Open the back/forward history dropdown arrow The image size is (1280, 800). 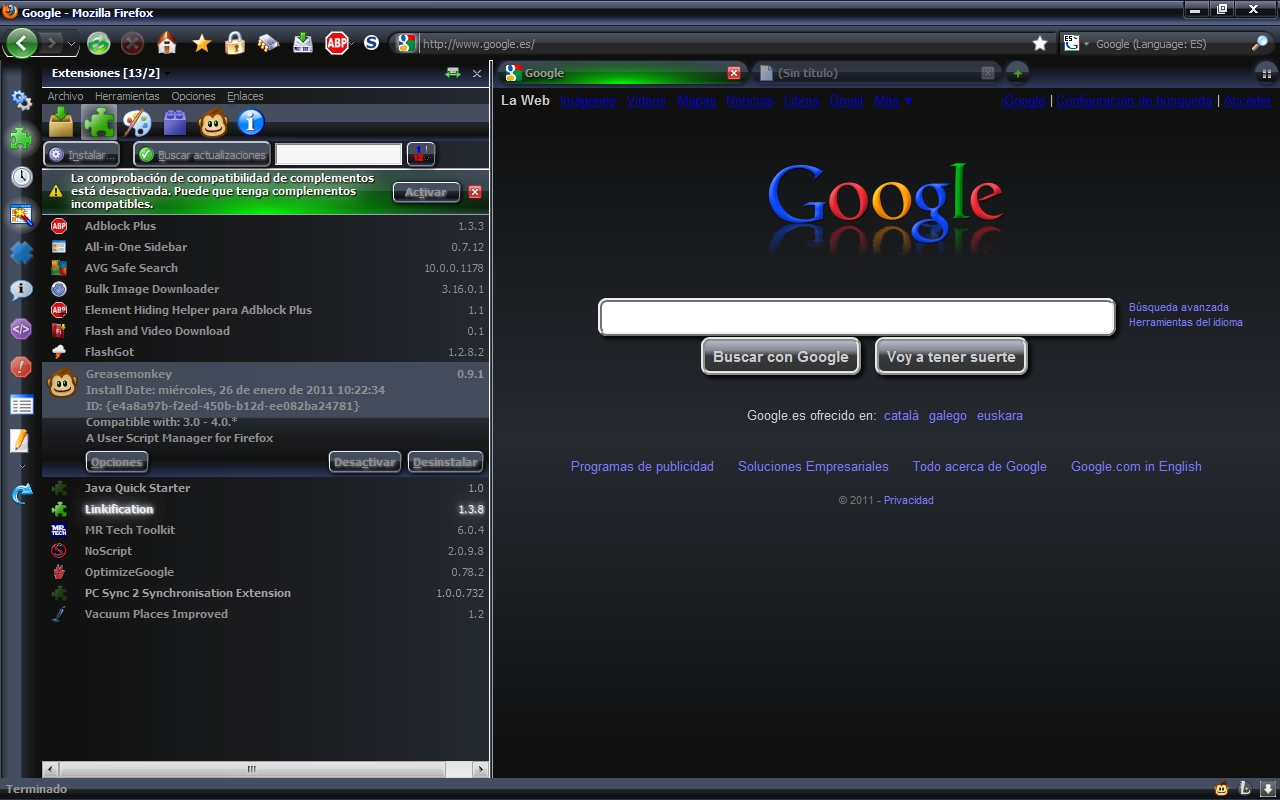point(71,44)
